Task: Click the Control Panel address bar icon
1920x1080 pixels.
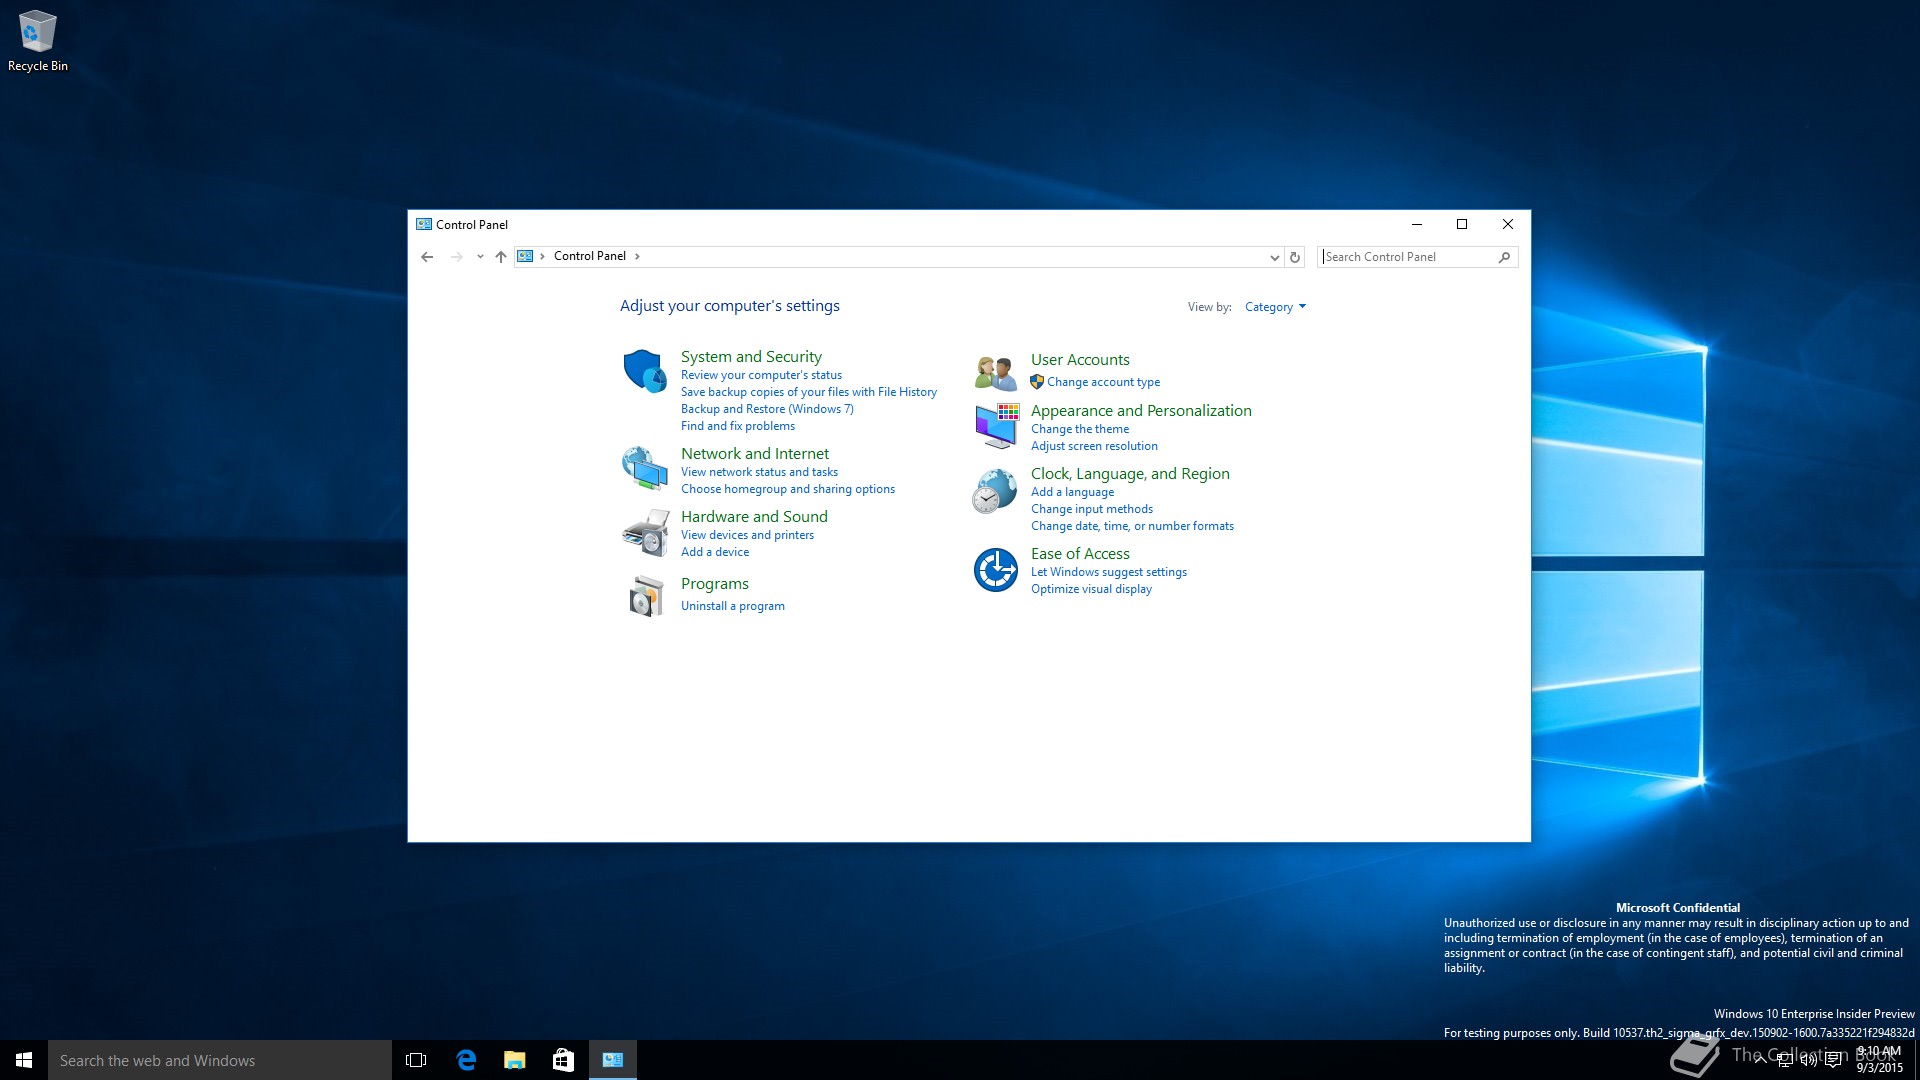Action: click(525, 256)
